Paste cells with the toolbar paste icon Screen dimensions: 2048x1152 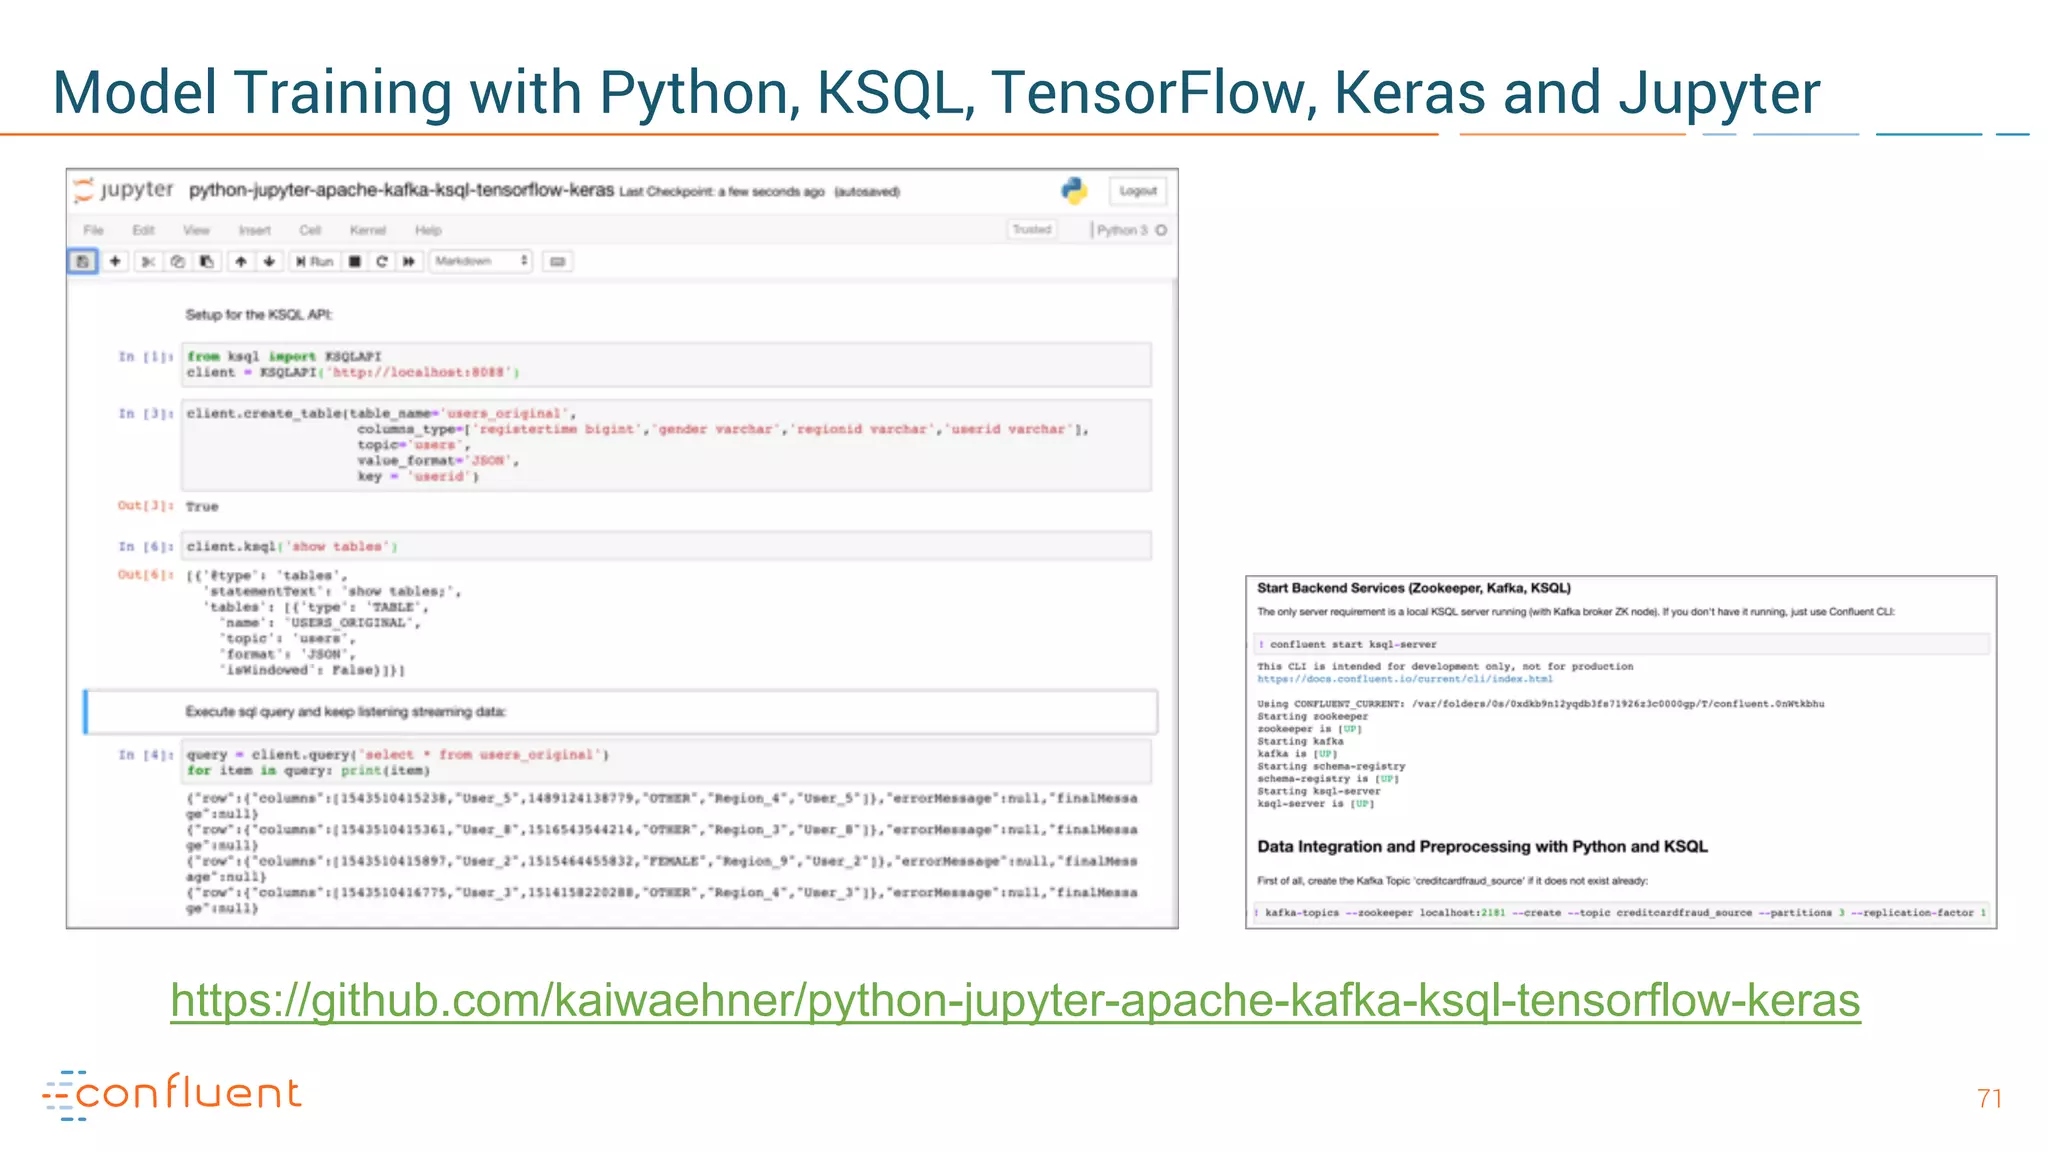point(207,262)
